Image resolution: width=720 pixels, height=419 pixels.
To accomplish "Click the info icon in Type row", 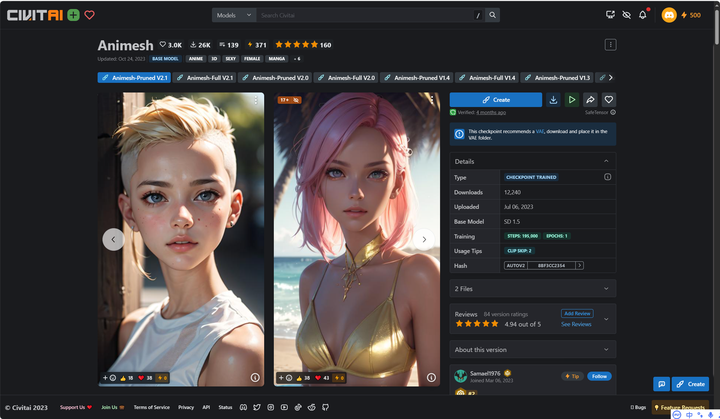I will tap(608, 177).
